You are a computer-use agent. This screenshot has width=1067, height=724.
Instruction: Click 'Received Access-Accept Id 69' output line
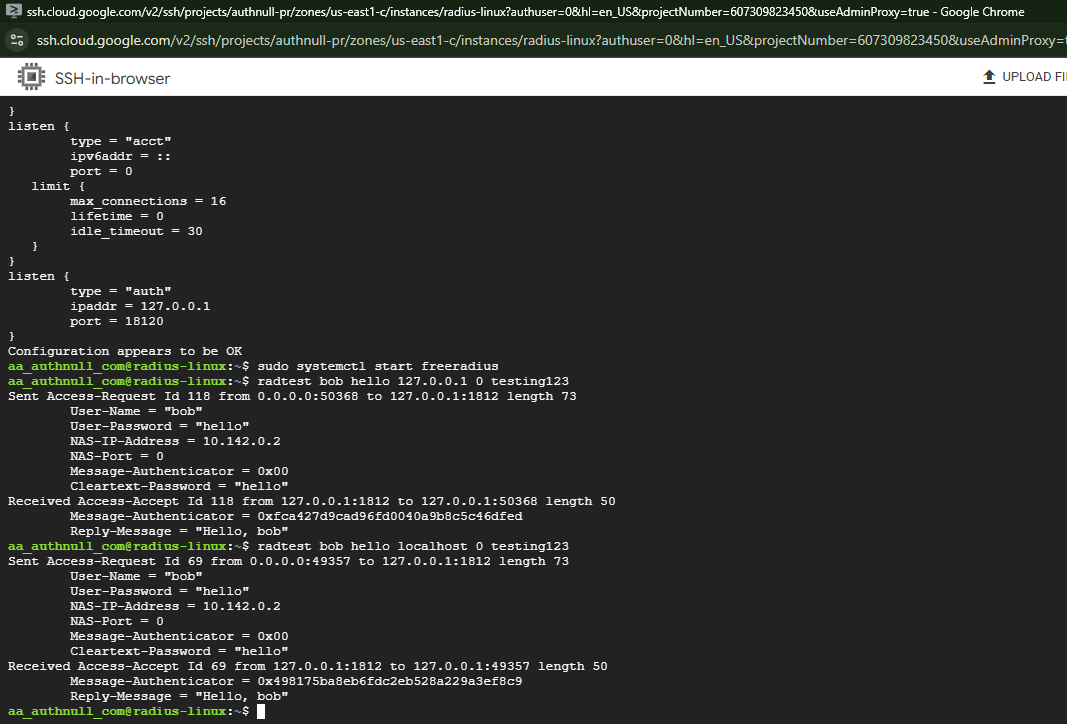pyautogui.click(x=307, y=666)
